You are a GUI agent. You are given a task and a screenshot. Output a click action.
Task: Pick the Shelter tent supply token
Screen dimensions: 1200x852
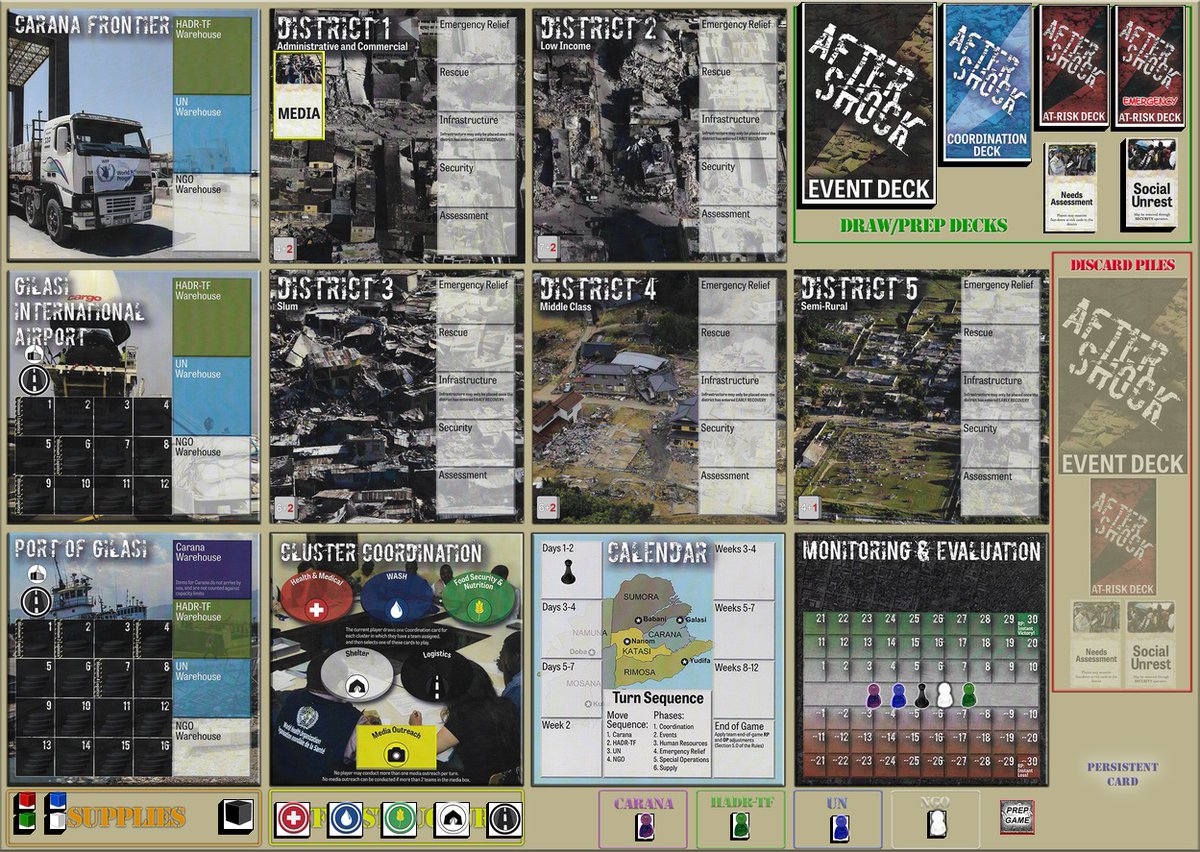pos(450,820)
